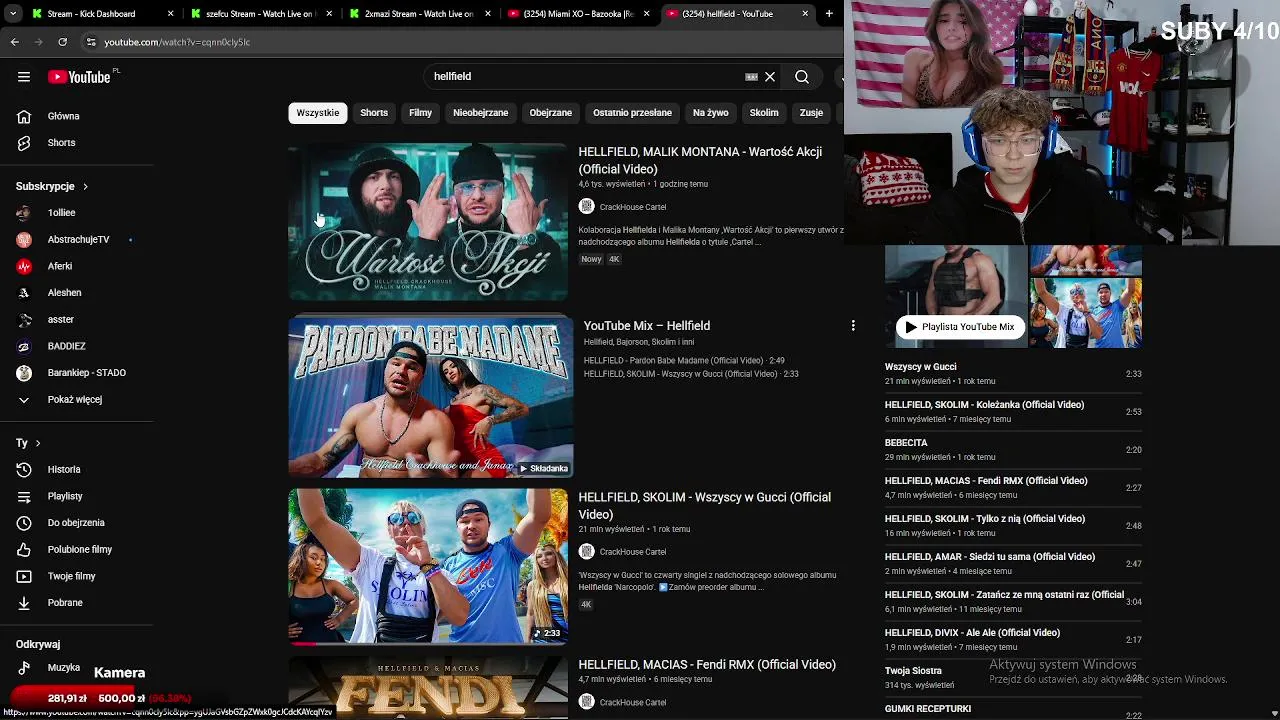The width and height of the screenshot is (1280, 720).
Task: Open HELLFIELD, MALIK MONTANA Wartość Akcji title
Action: [700, 160]
